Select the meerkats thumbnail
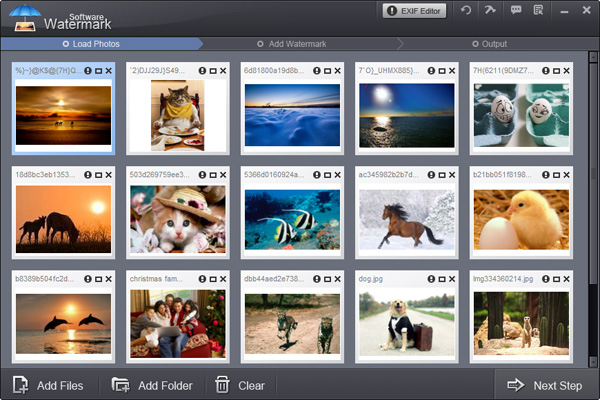This screenshot has height=400, width=600. pos(521,324)
